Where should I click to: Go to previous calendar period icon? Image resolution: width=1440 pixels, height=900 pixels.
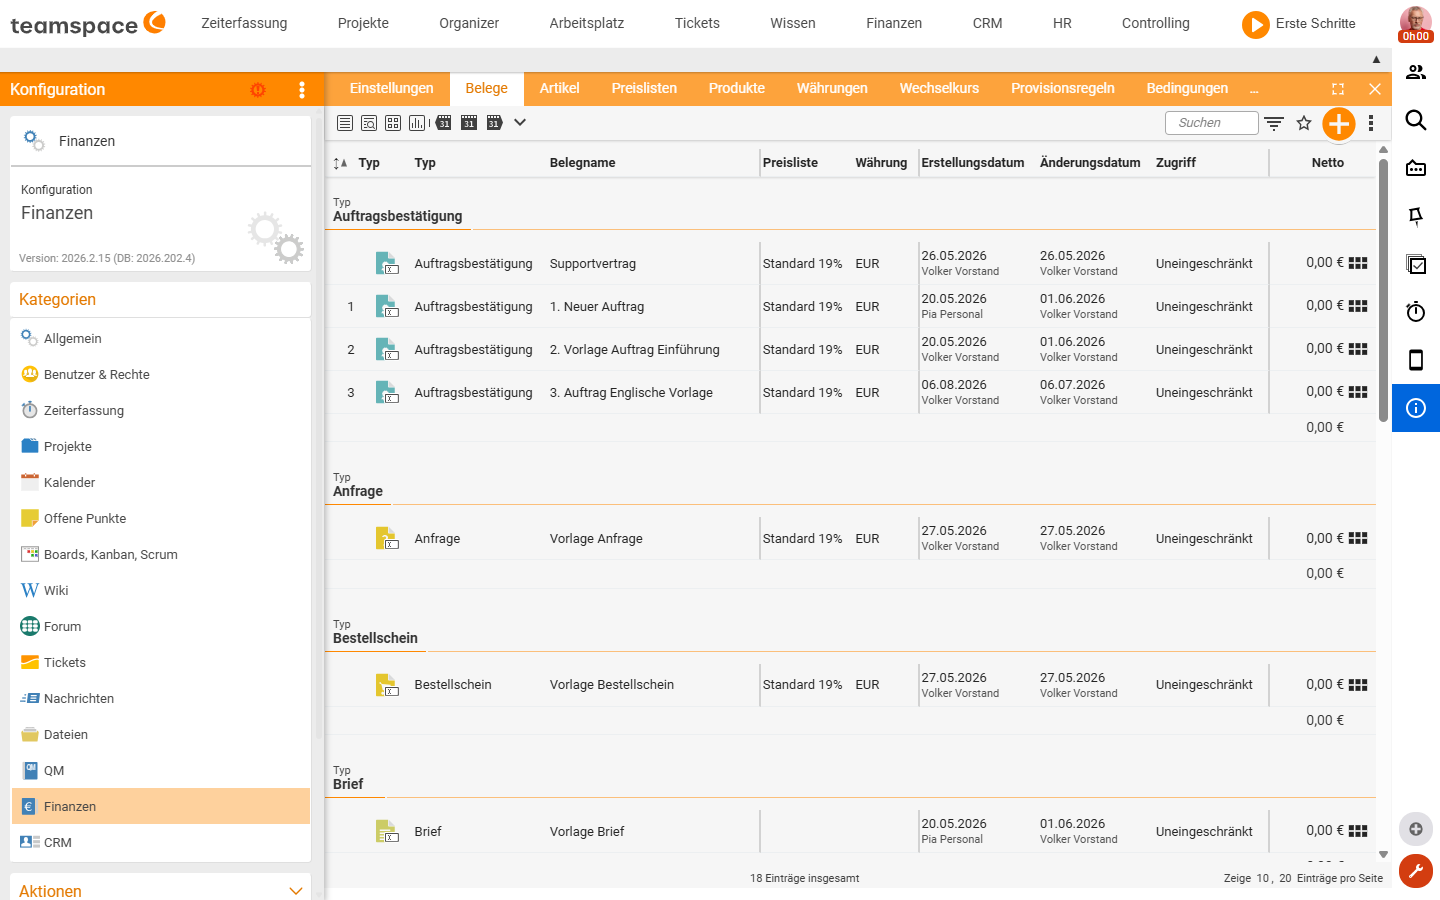point(443,123)
